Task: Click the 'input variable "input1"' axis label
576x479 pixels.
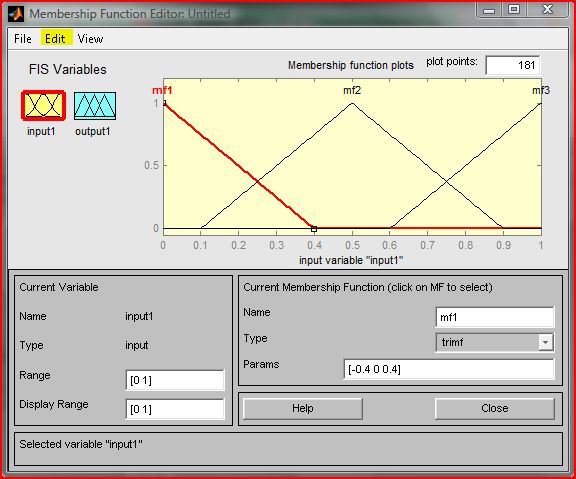Action: (351, 260)
